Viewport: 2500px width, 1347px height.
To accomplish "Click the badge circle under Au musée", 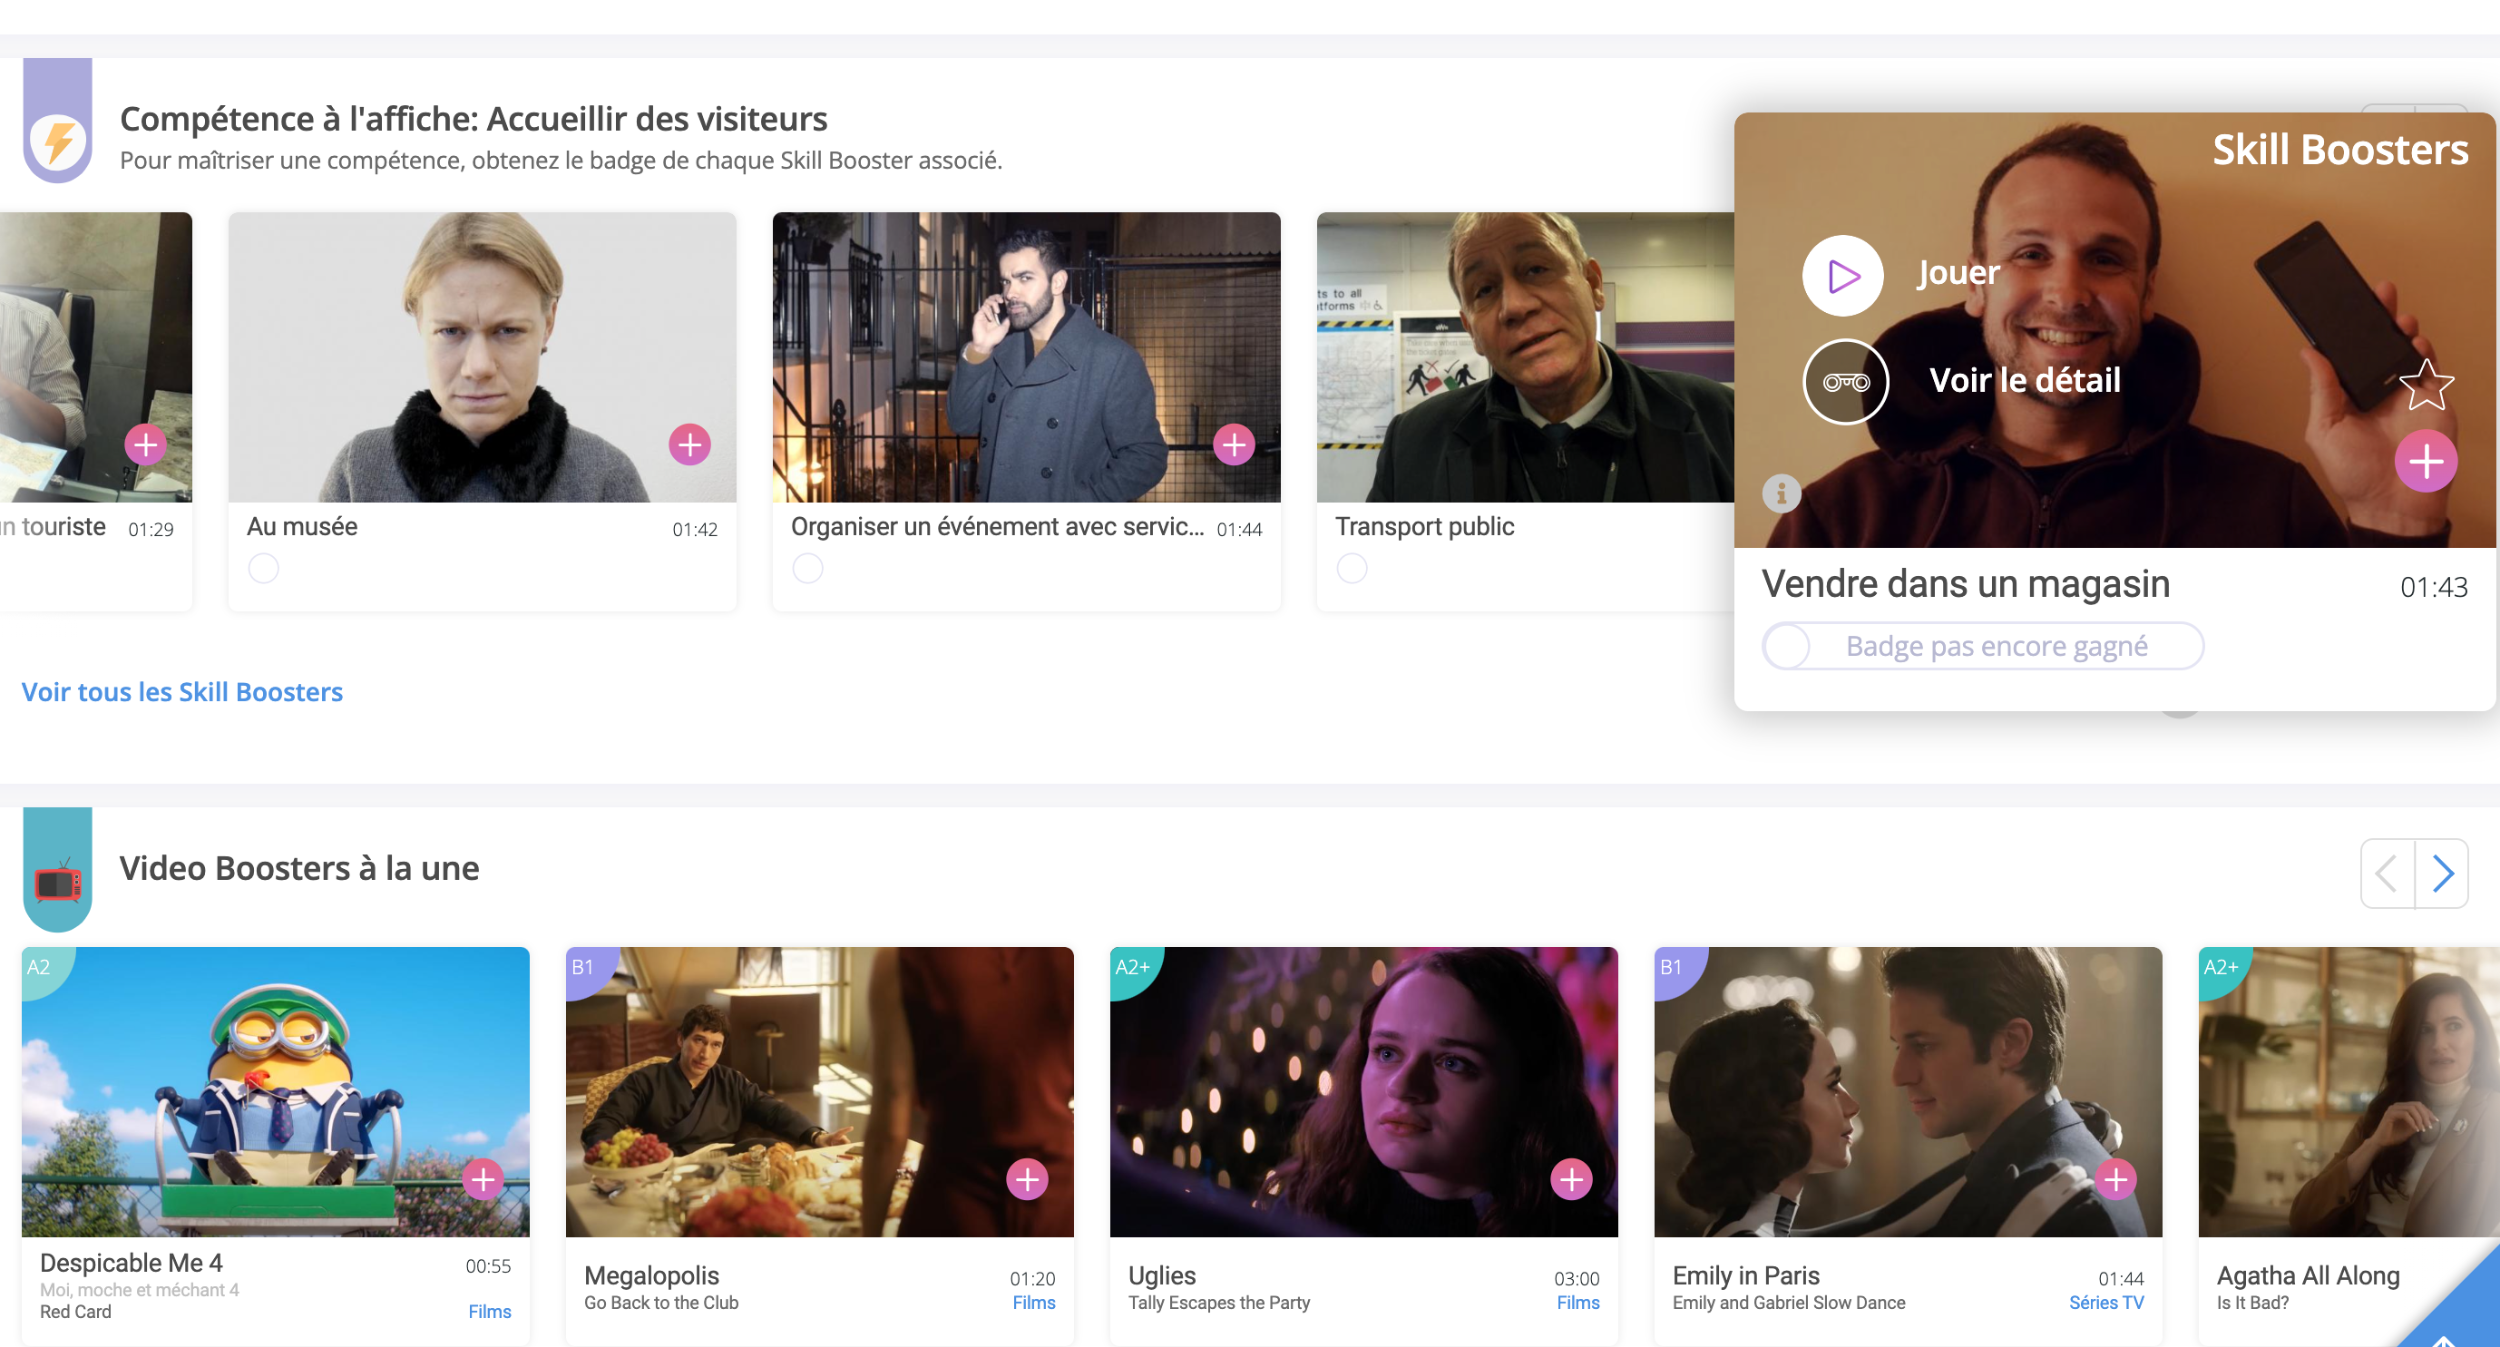I will [x=264, y=568].
